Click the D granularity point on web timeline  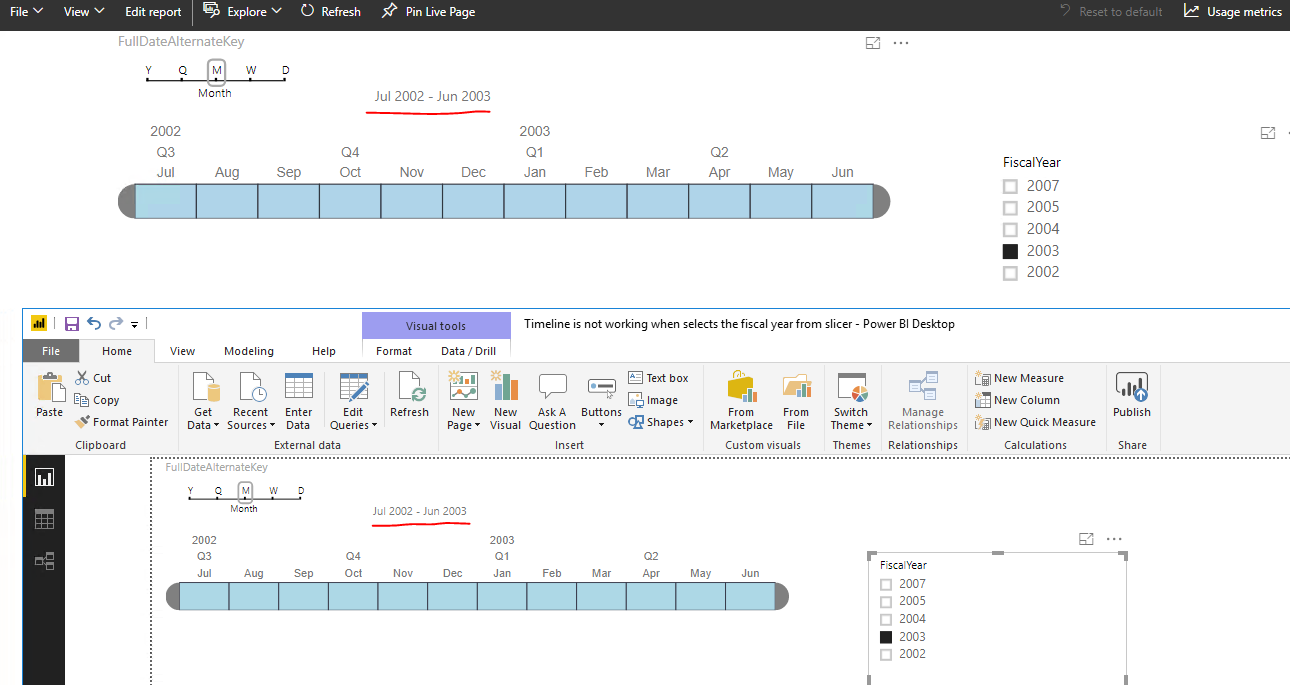285,79
